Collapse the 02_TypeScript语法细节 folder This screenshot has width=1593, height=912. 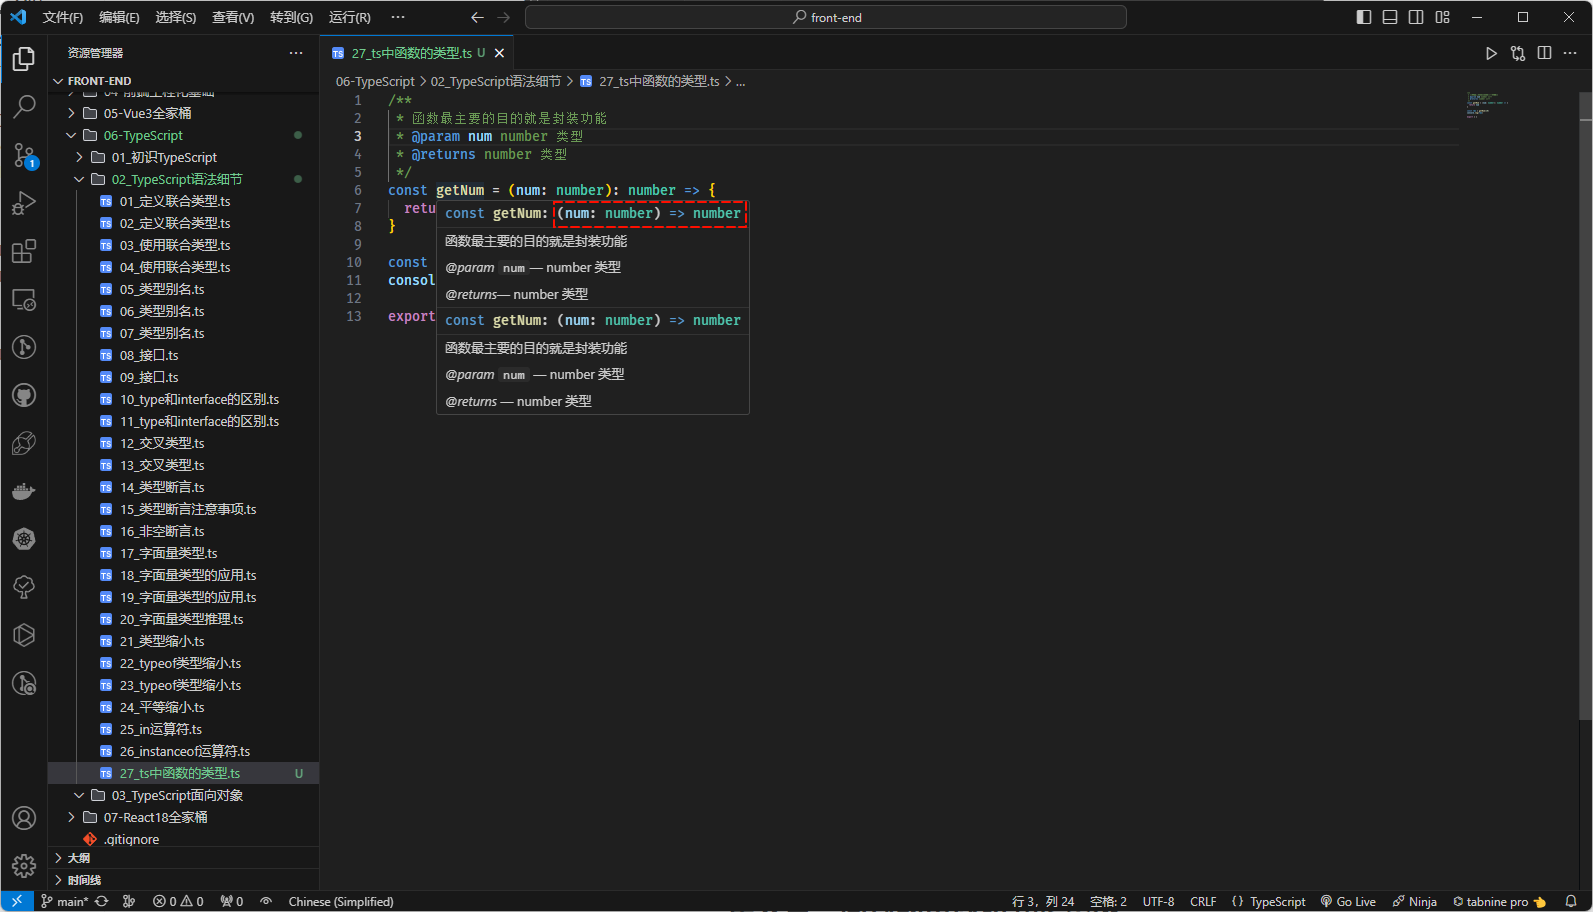point(176,179)
